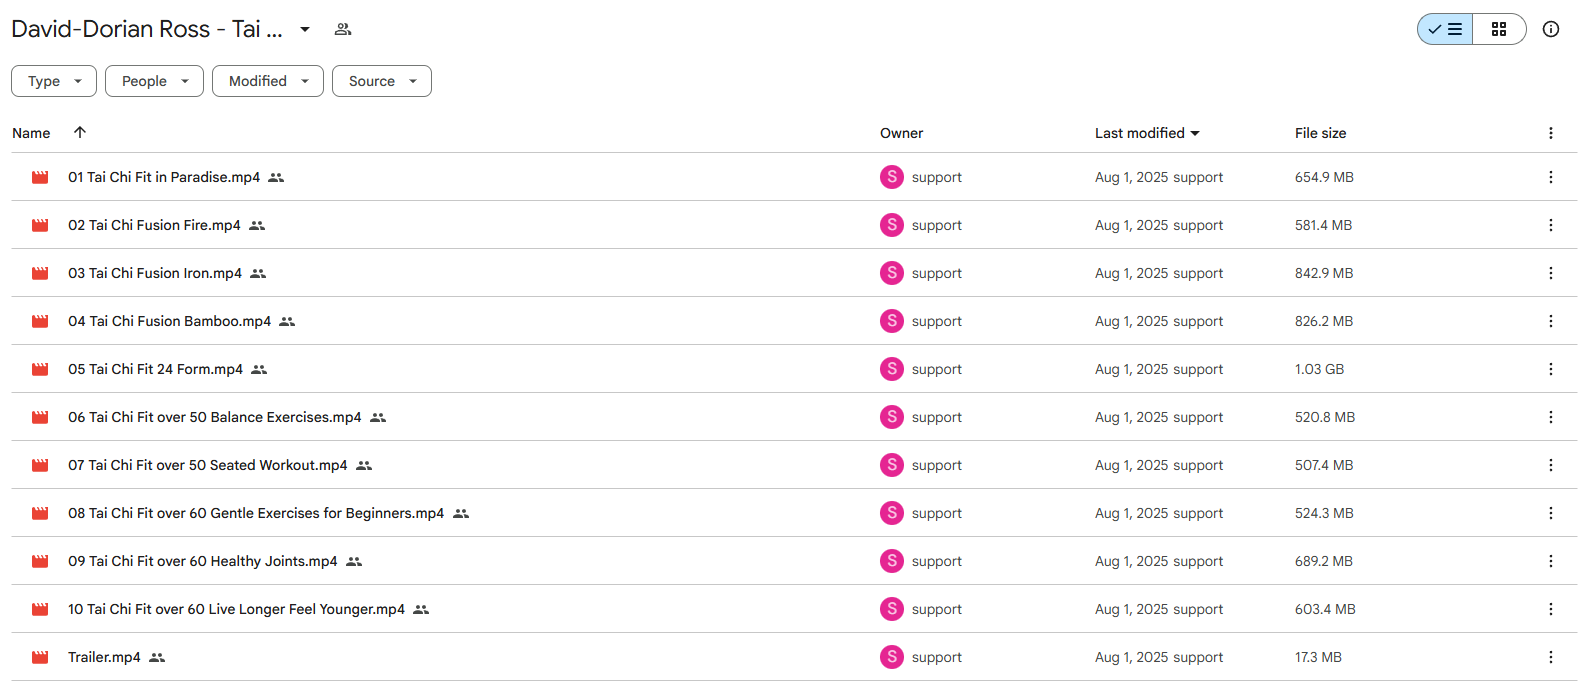Open the Source filter dropdown

pyautogui.click(x=382, y=81)
